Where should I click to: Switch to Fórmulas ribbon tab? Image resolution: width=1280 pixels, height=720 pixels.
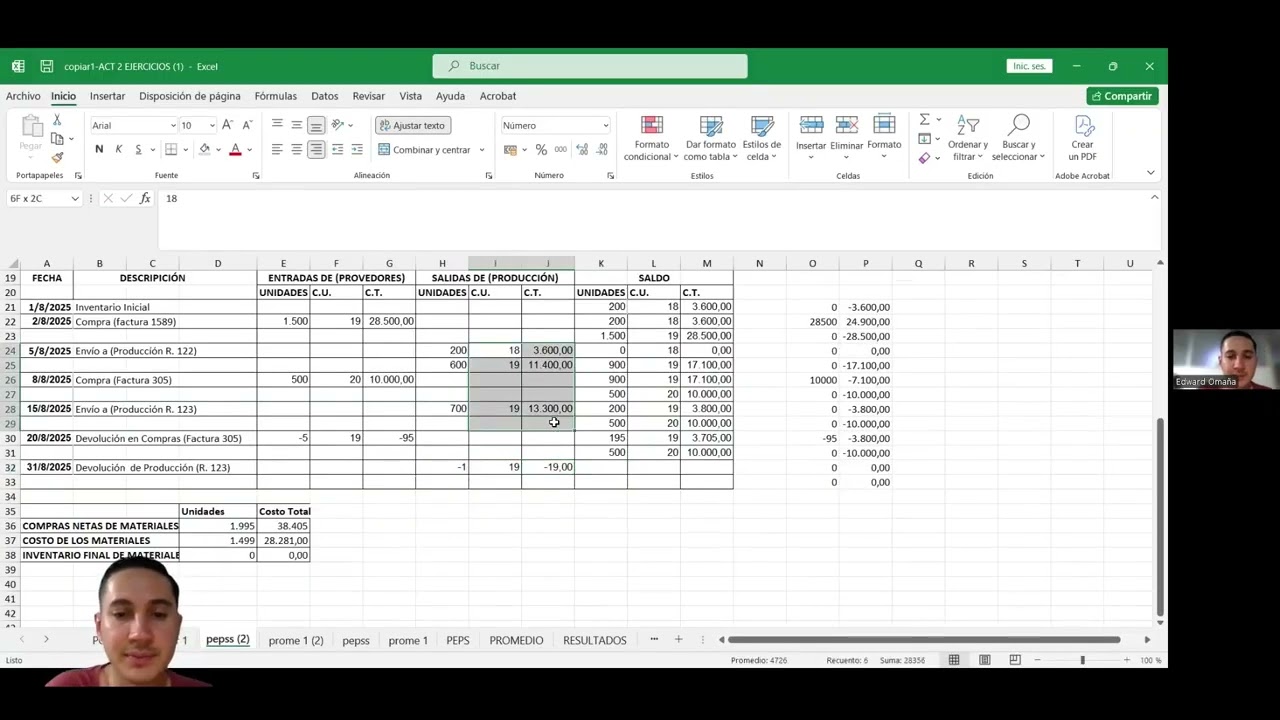[275, 96]
